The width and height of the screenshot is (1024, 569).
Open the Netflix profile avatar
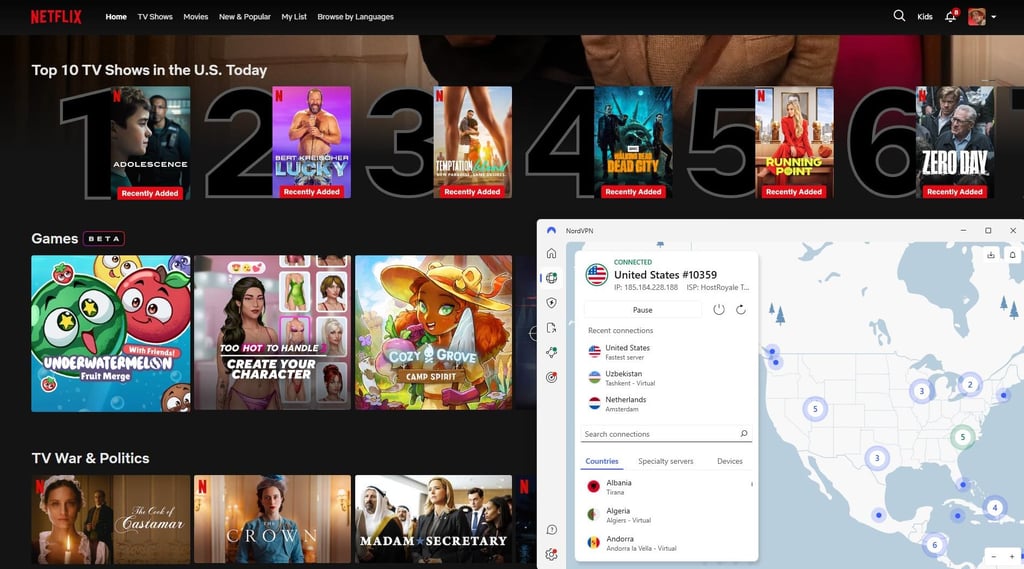(x=977, y=16)
